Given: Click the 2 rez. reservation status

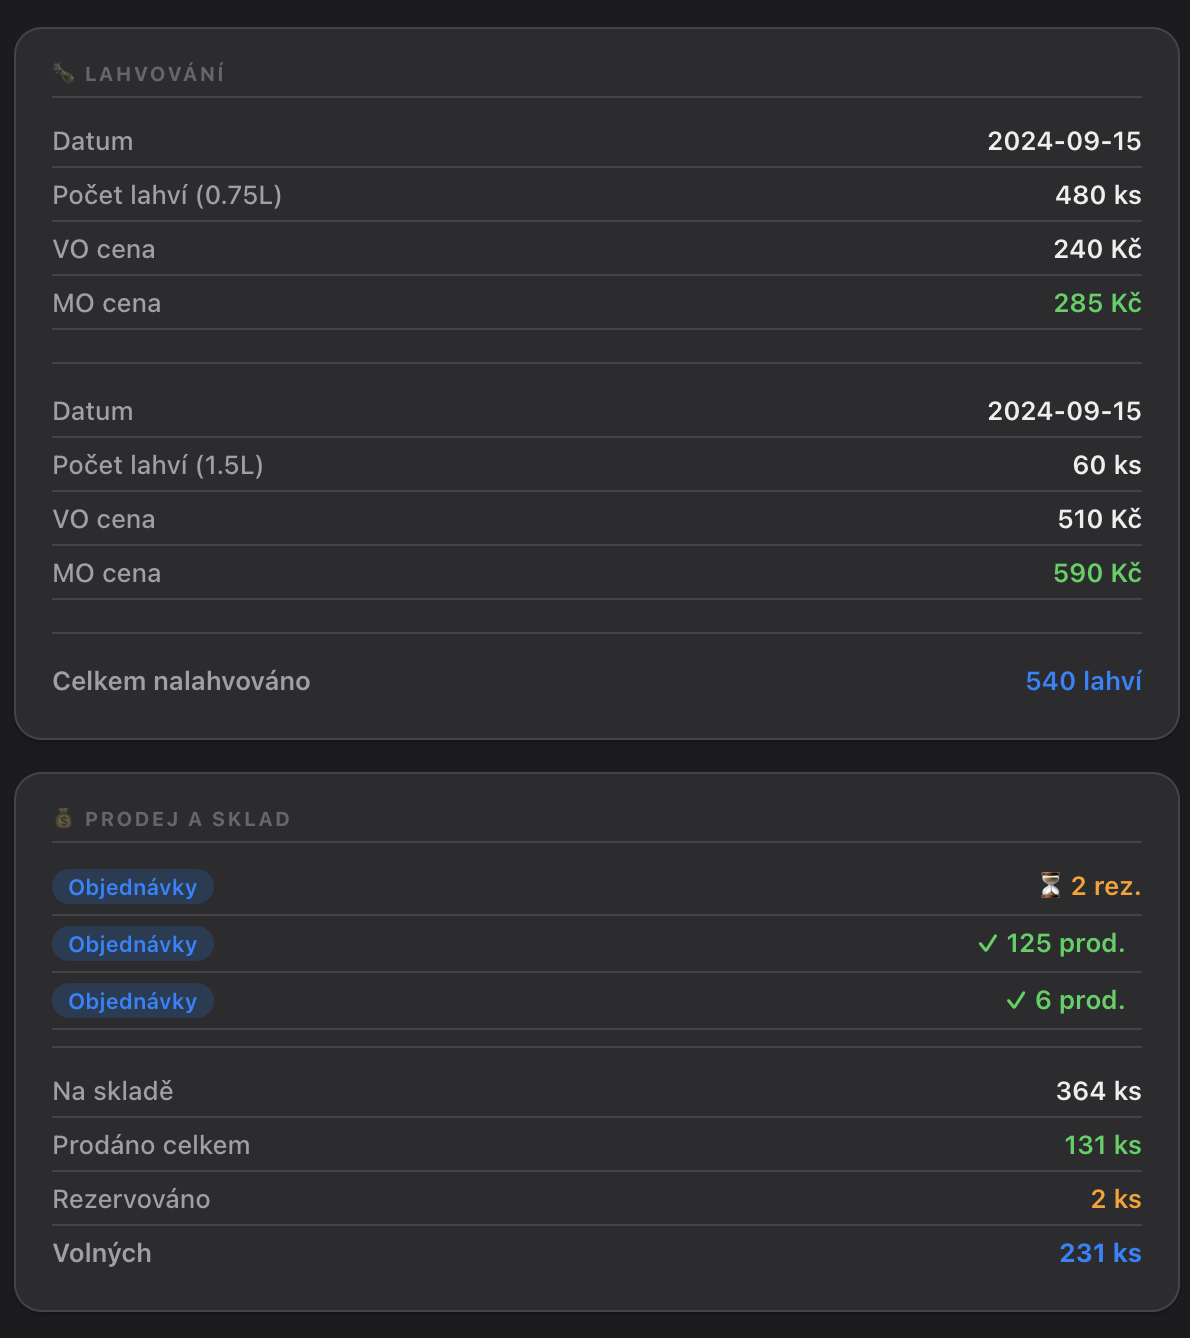Looking at the screenshot, I should click(x=1105, y=886).
